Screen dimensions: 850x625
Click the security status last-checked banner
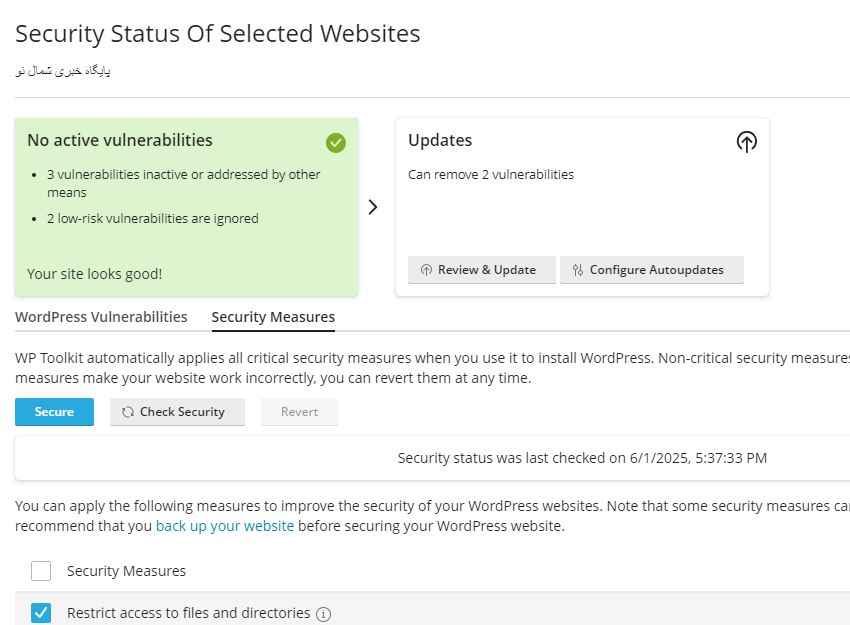(582, 458)
